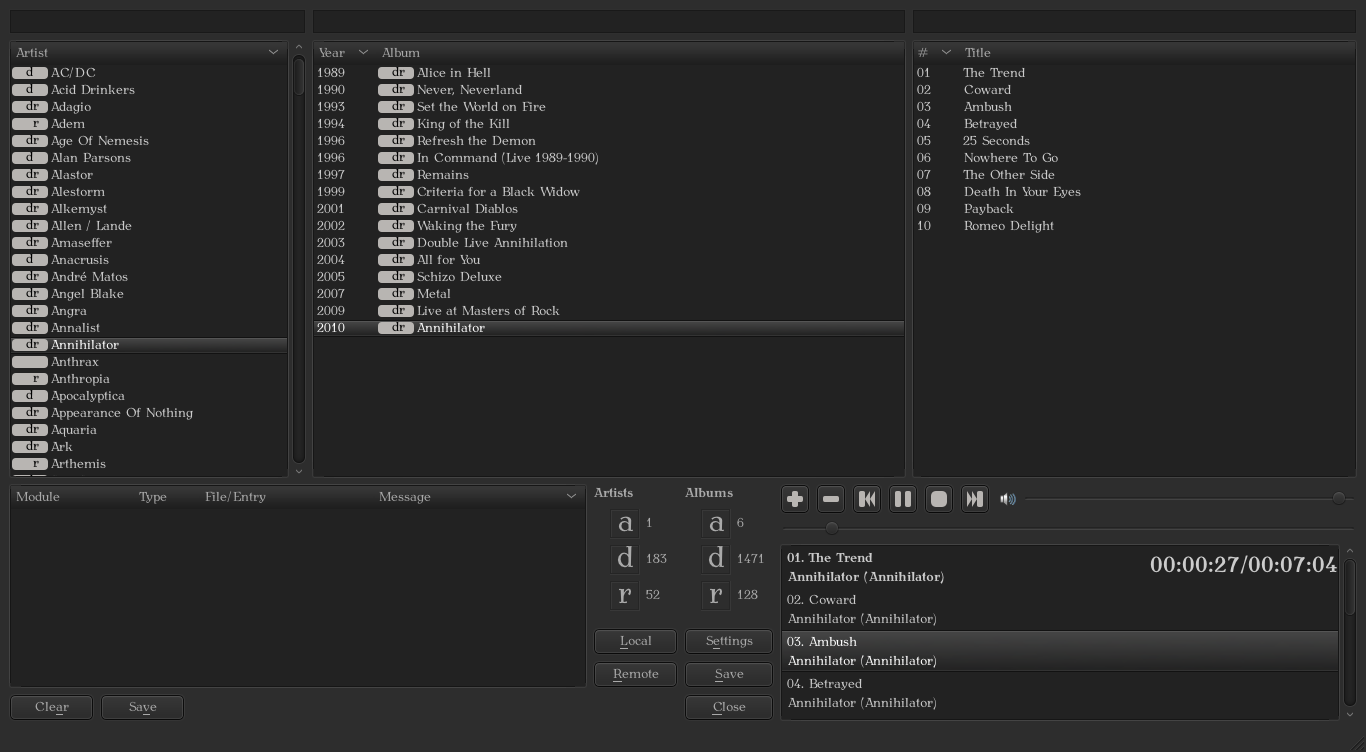This screenshot has width=1366, height=752.
Task: Select album Metal from 2007
Action: [x=609, y=293]
